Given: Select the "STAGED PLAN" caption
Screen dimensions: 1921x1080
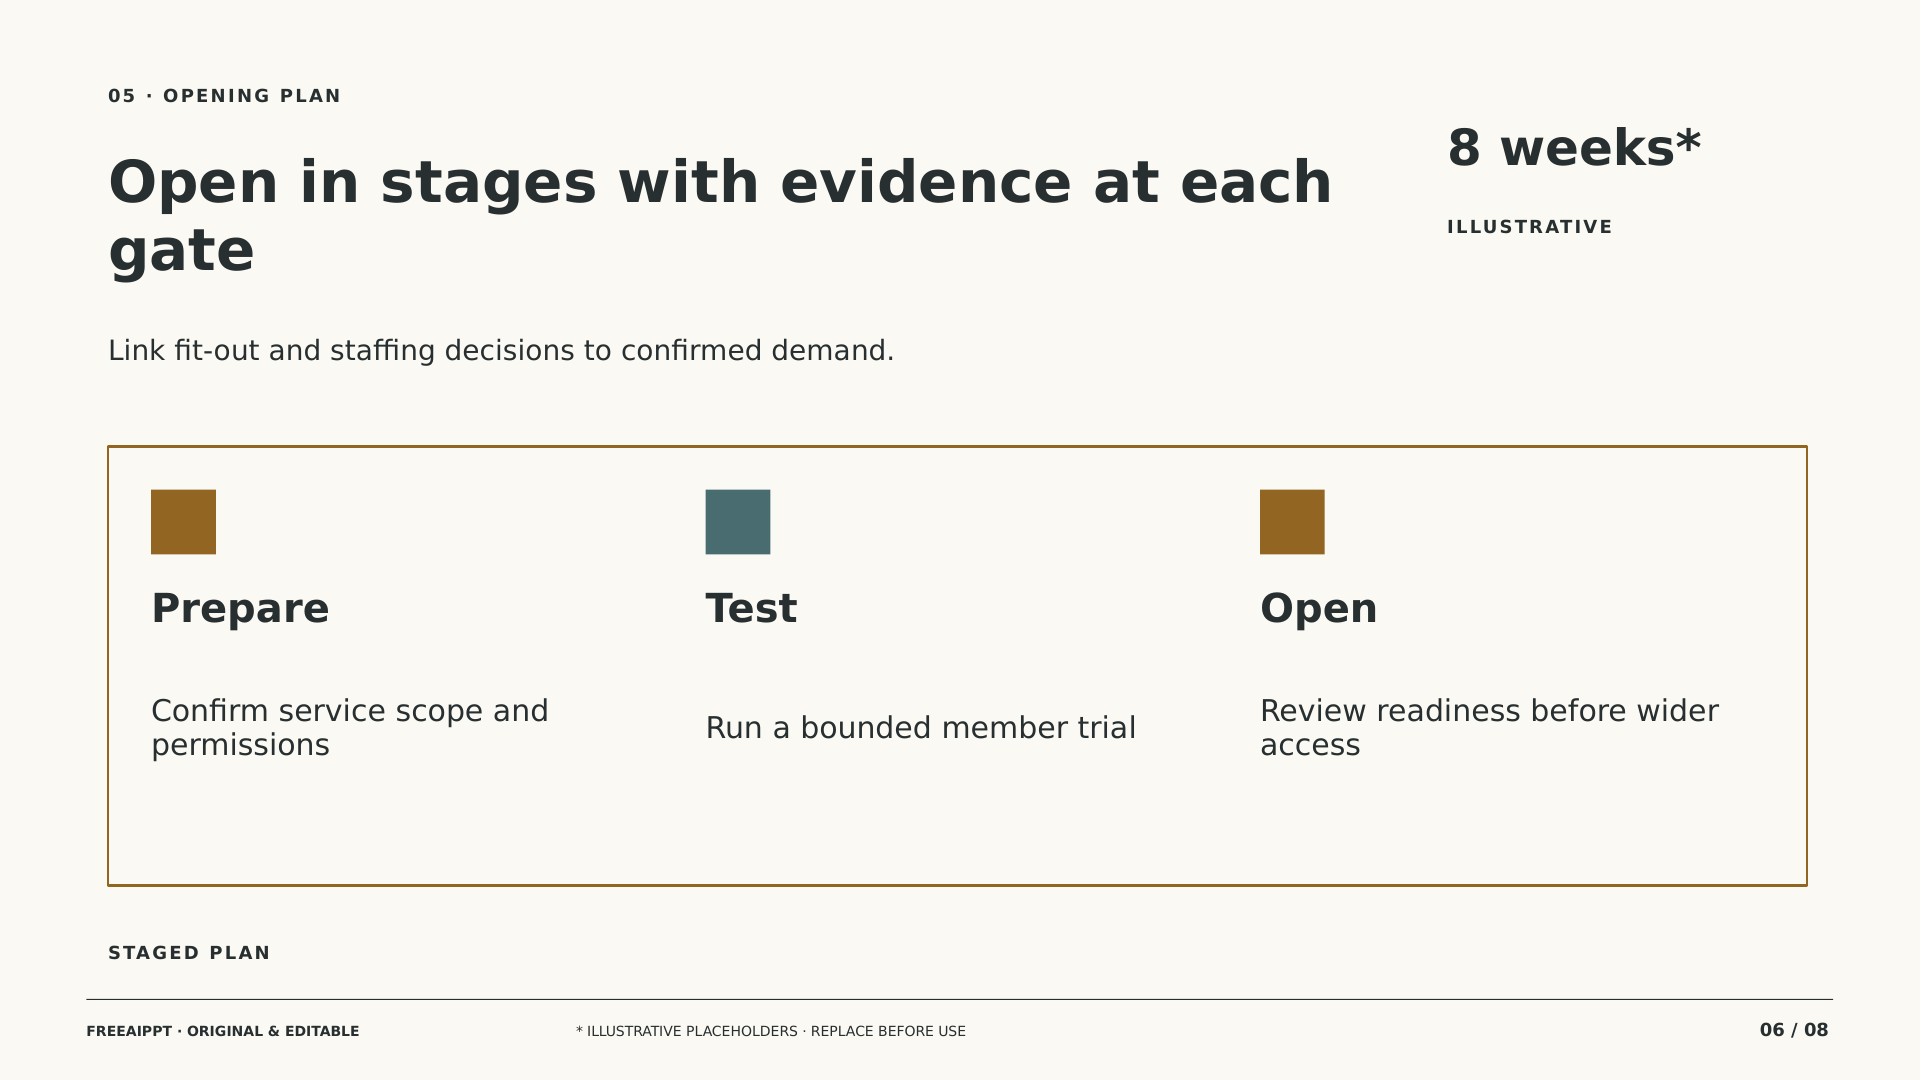Looking at the screenshot, I should pyautogui.click(x=189, y=953).
